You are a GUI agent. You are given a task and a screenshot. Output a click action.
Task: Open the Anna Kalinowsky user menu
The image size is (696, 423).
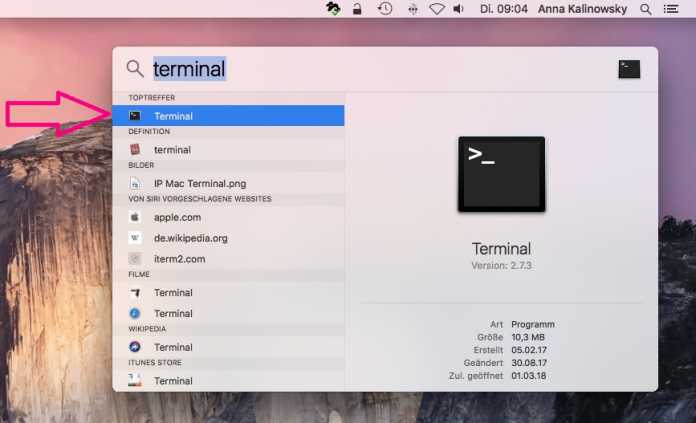[x=581, y=9]
